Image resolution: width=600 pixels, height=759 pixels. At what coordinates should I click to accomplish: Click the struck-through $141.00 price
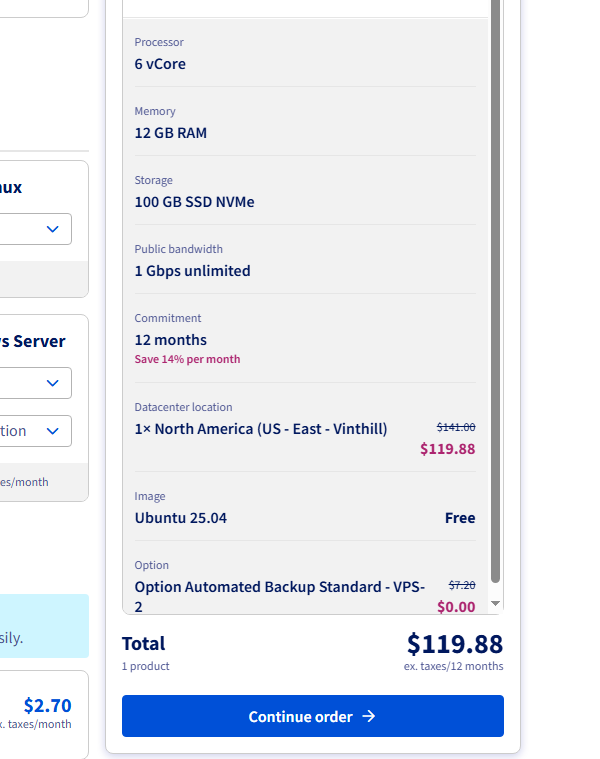click(456, 427)
